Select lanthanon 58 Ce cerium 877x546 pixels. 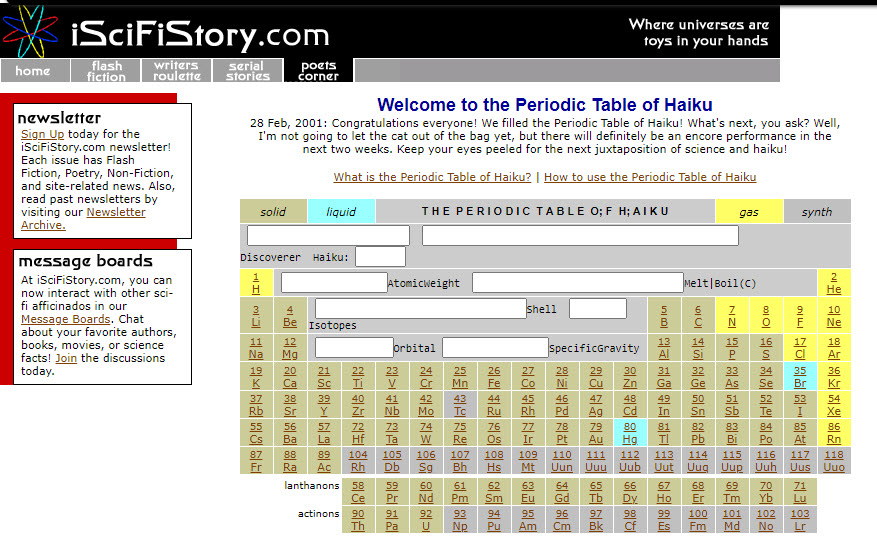[x=358, y=492]
